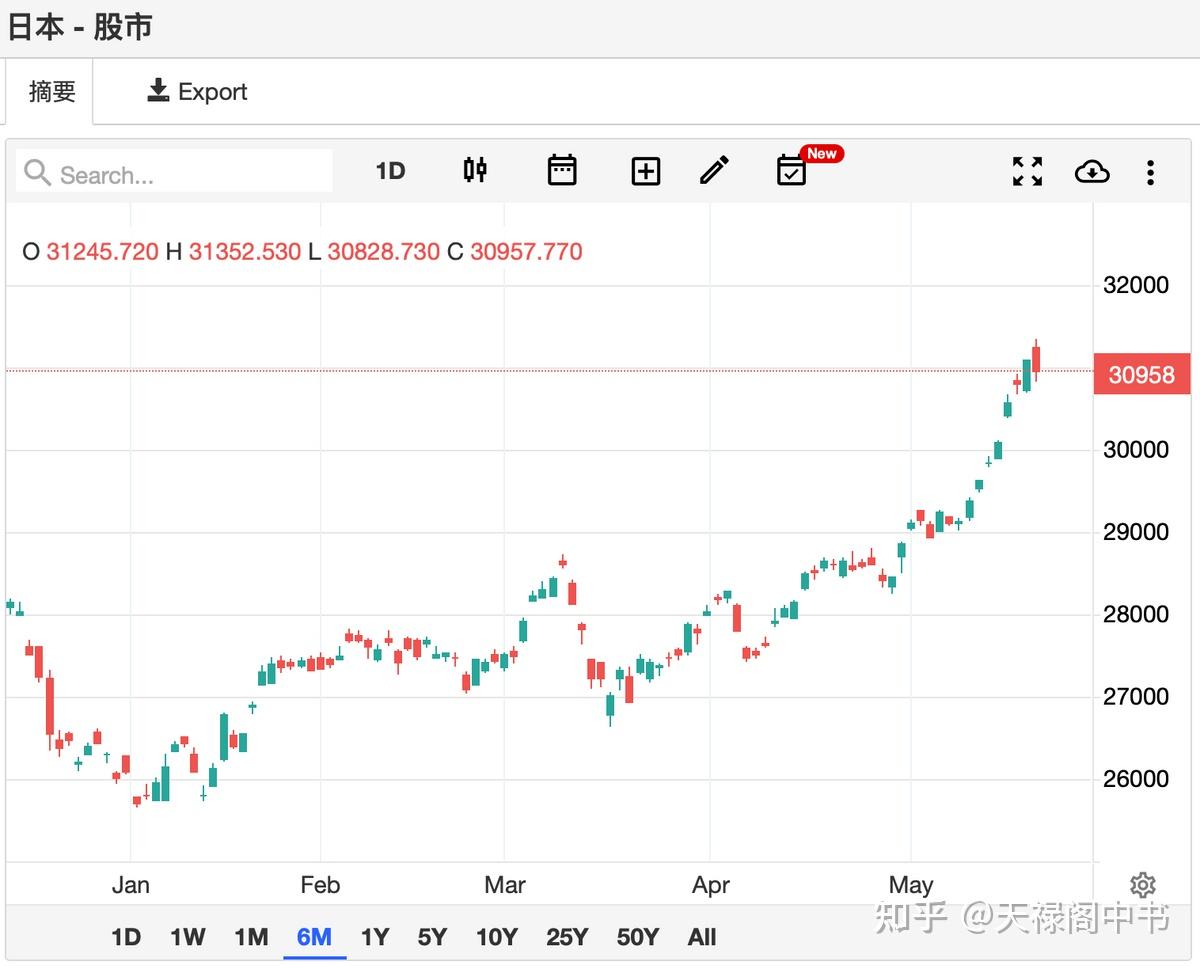Open chart settings gear icon

point(1142,885)
